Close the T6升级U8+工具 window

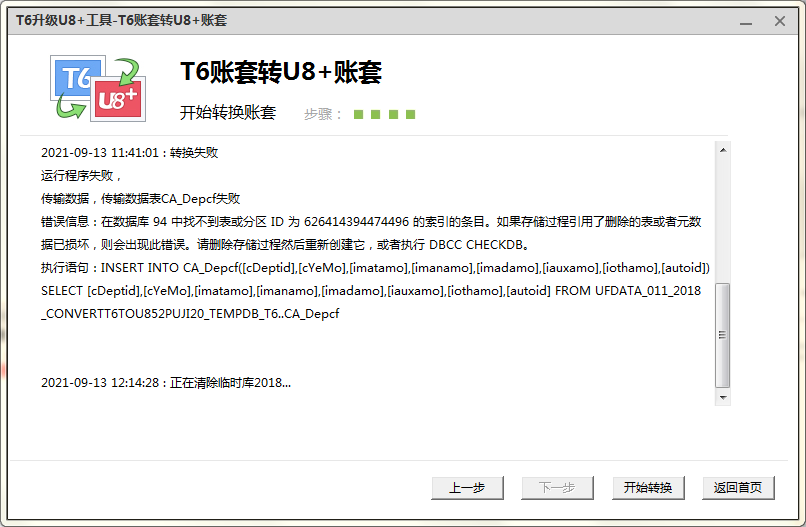780,21
